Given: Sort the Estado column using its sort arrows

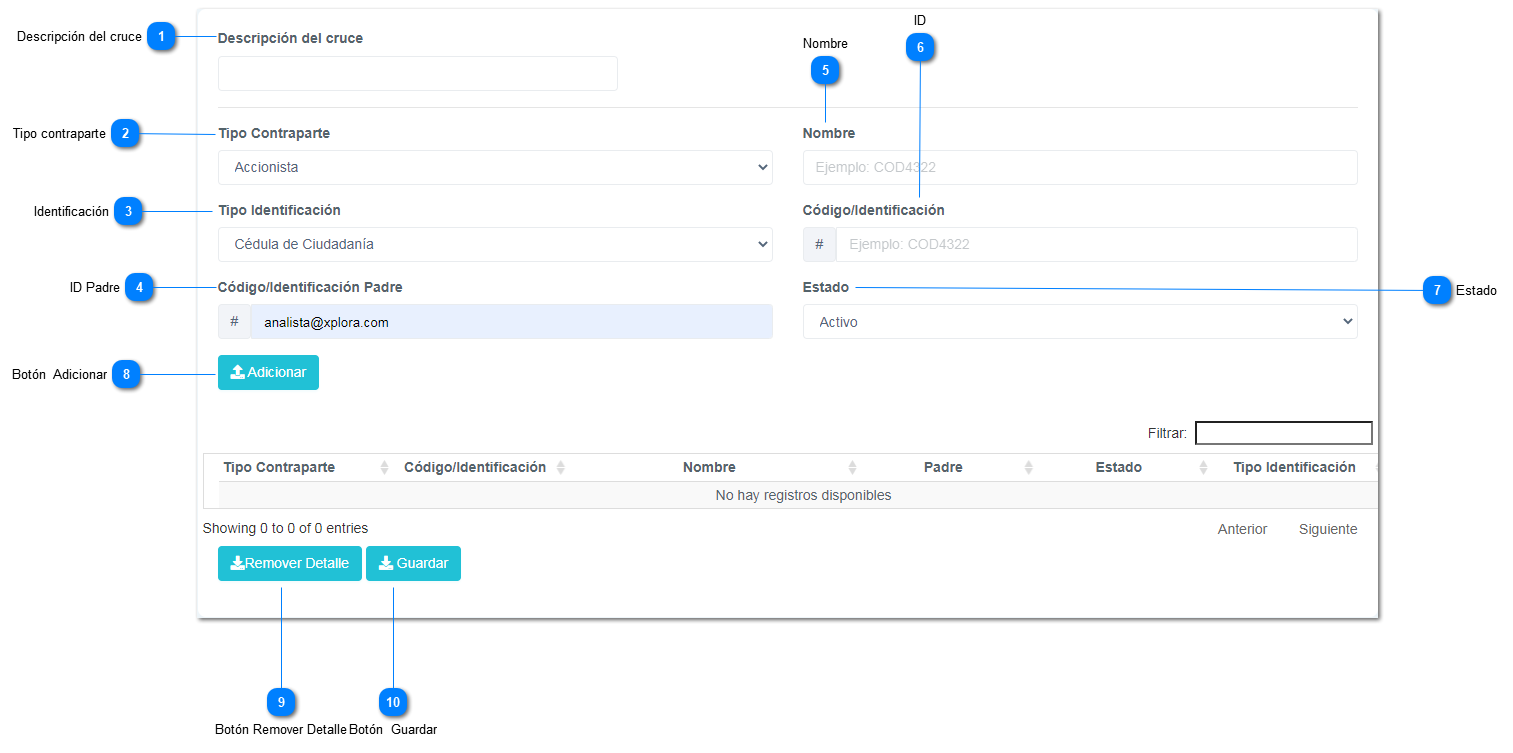Looking at the screenshot, I should click(x=1203, y=466).
